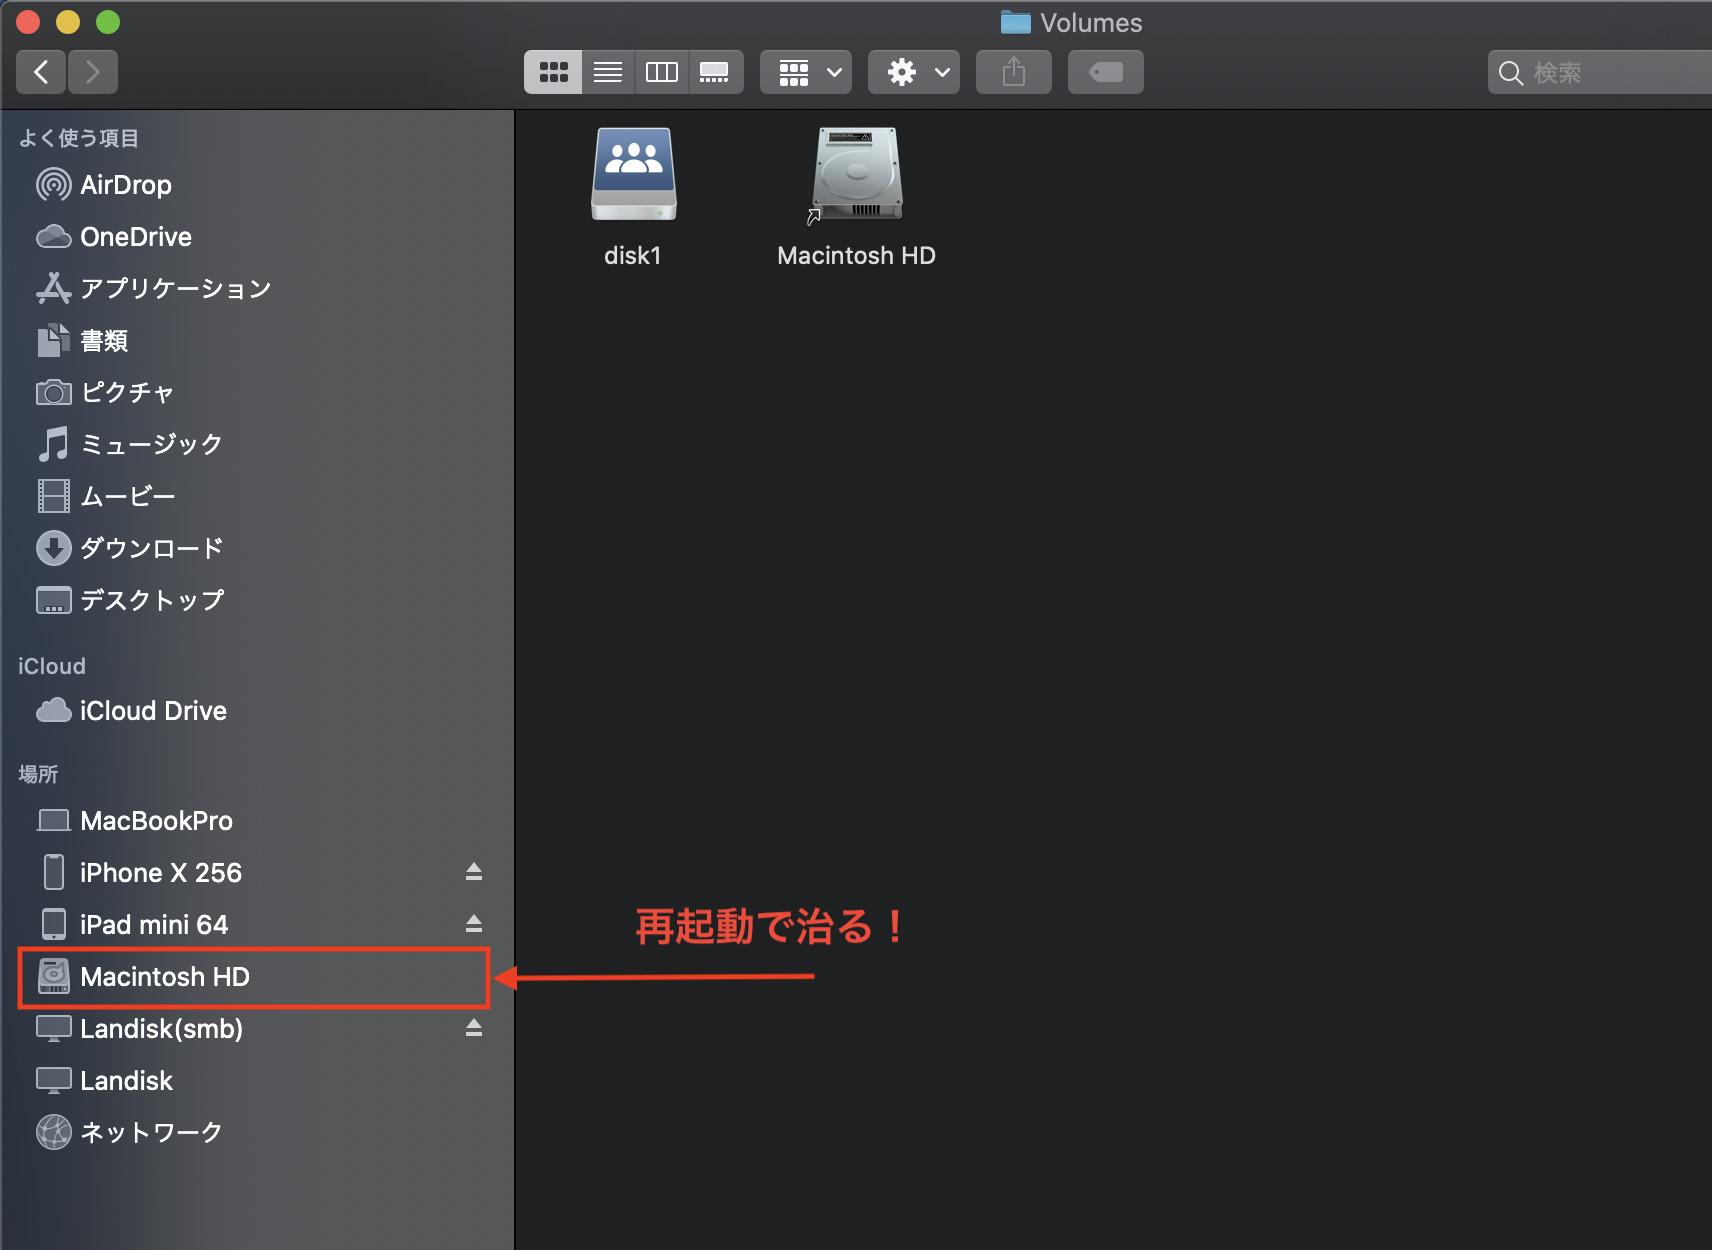
Task: Select iPhone X 256 in the sidebar
Action: [x=258, y=873]
